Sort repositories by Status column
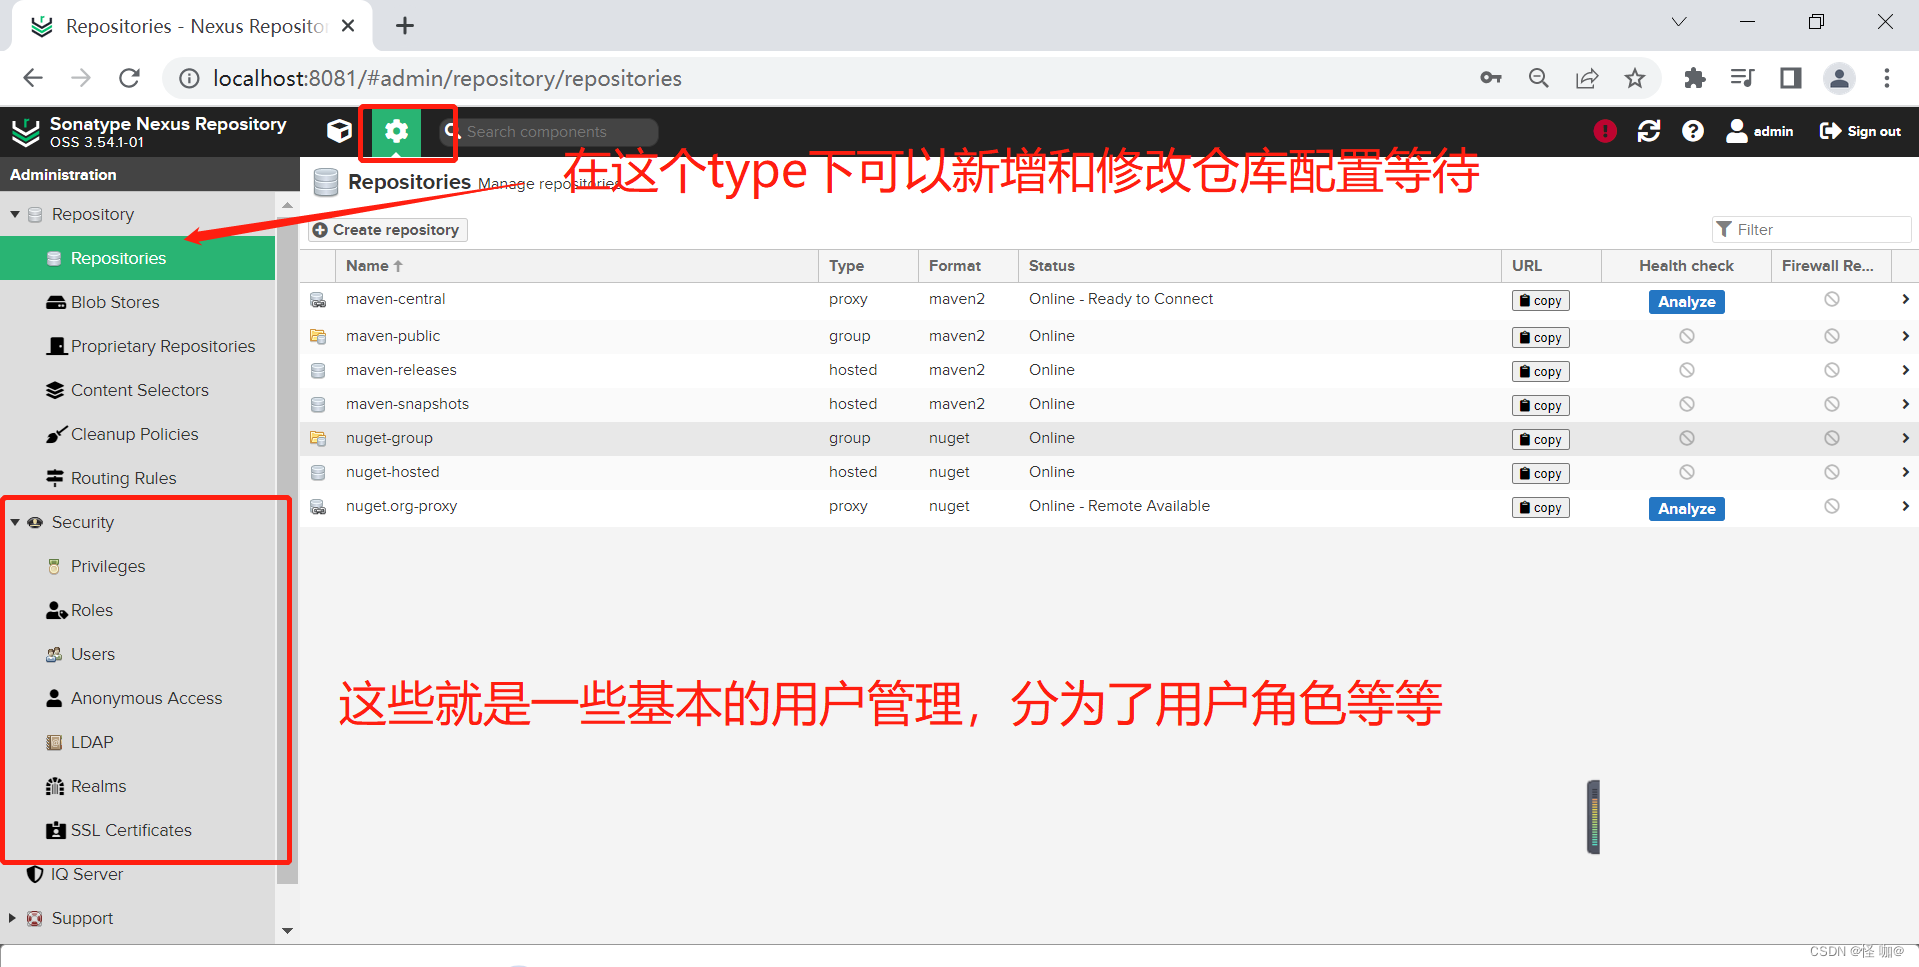 1258,266
